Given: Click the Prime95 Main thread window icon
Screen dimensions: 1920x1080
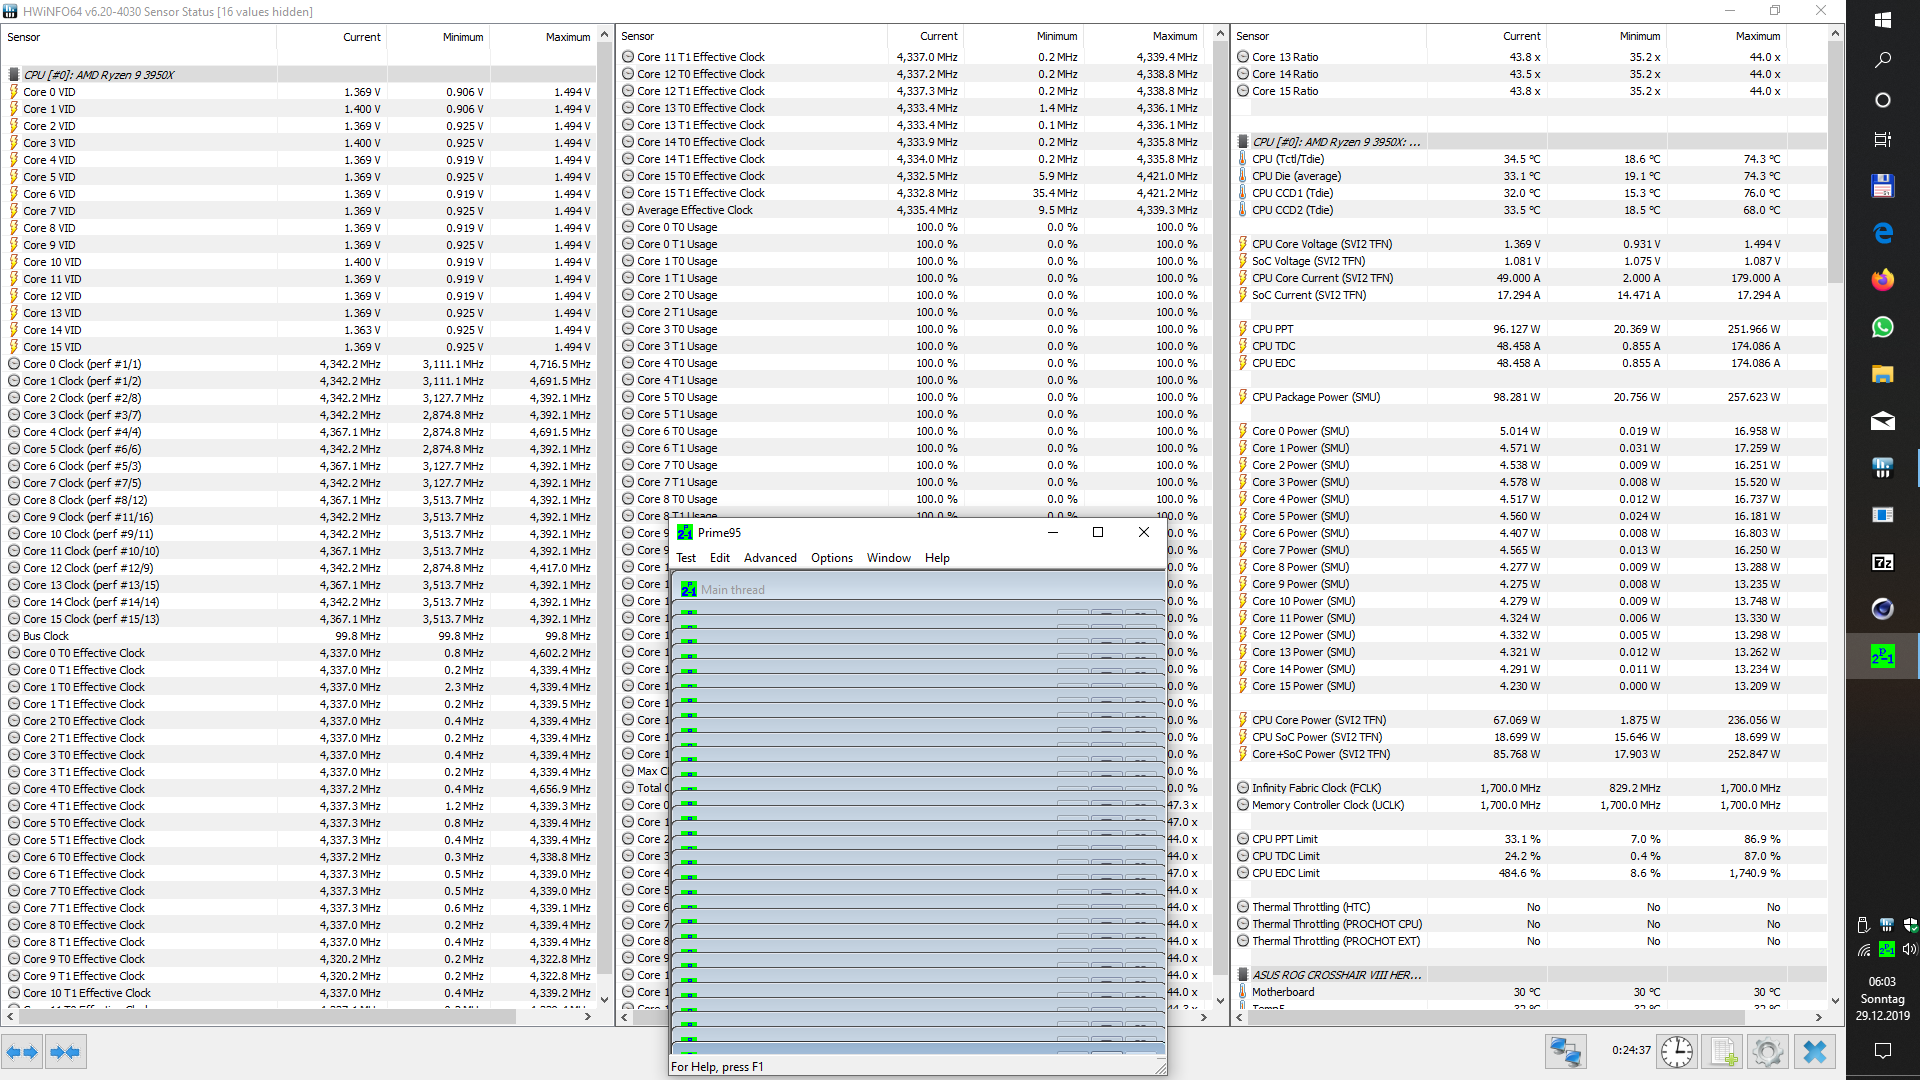Looking at the screenshot, I should pos(689,590).
